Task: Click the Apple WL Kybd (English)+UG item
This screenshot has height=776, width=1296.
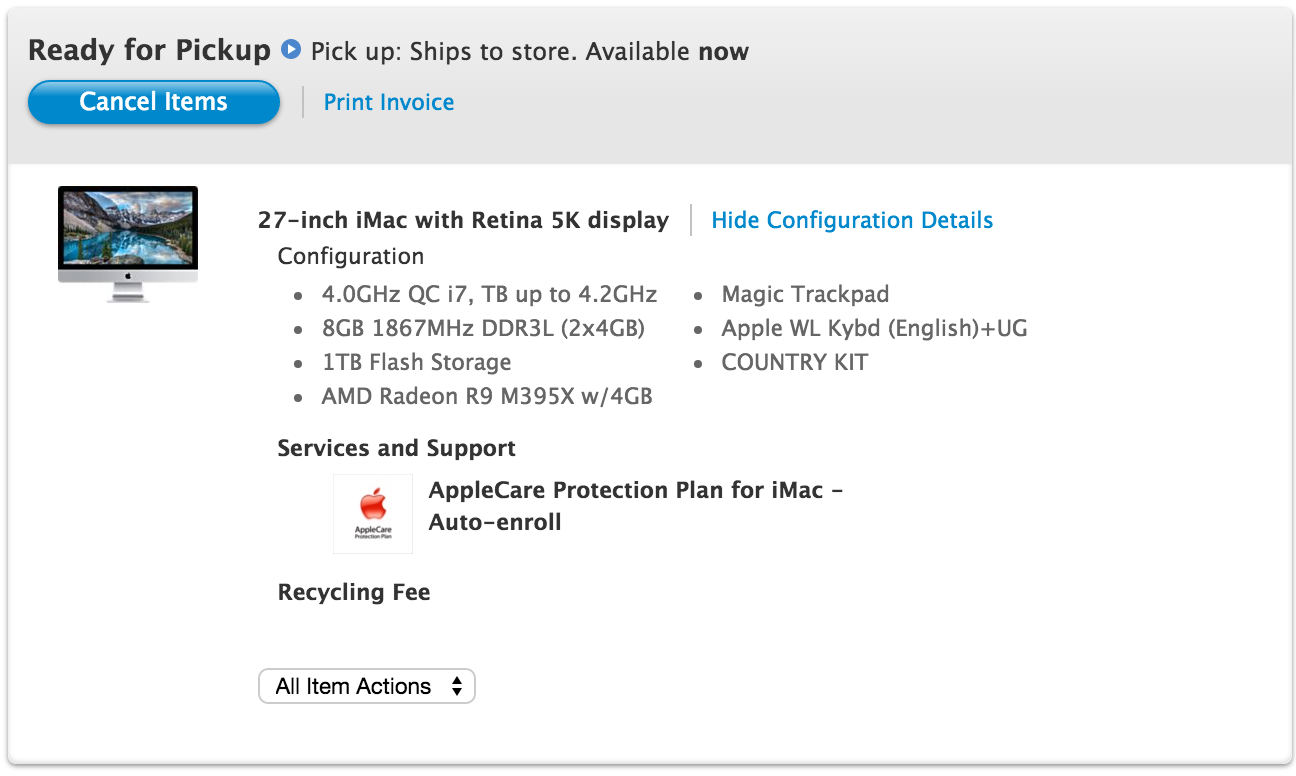Action: pos(874,328)
